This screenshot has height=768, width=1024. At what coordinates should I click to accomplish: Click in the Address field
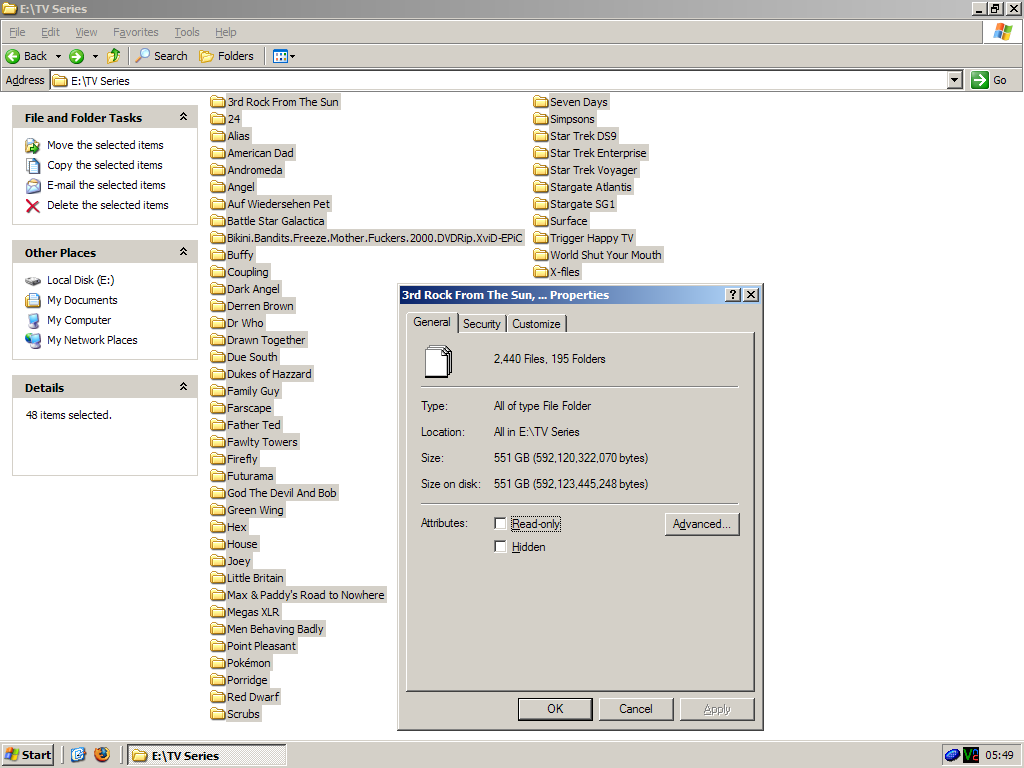click(x=499, y=80)
